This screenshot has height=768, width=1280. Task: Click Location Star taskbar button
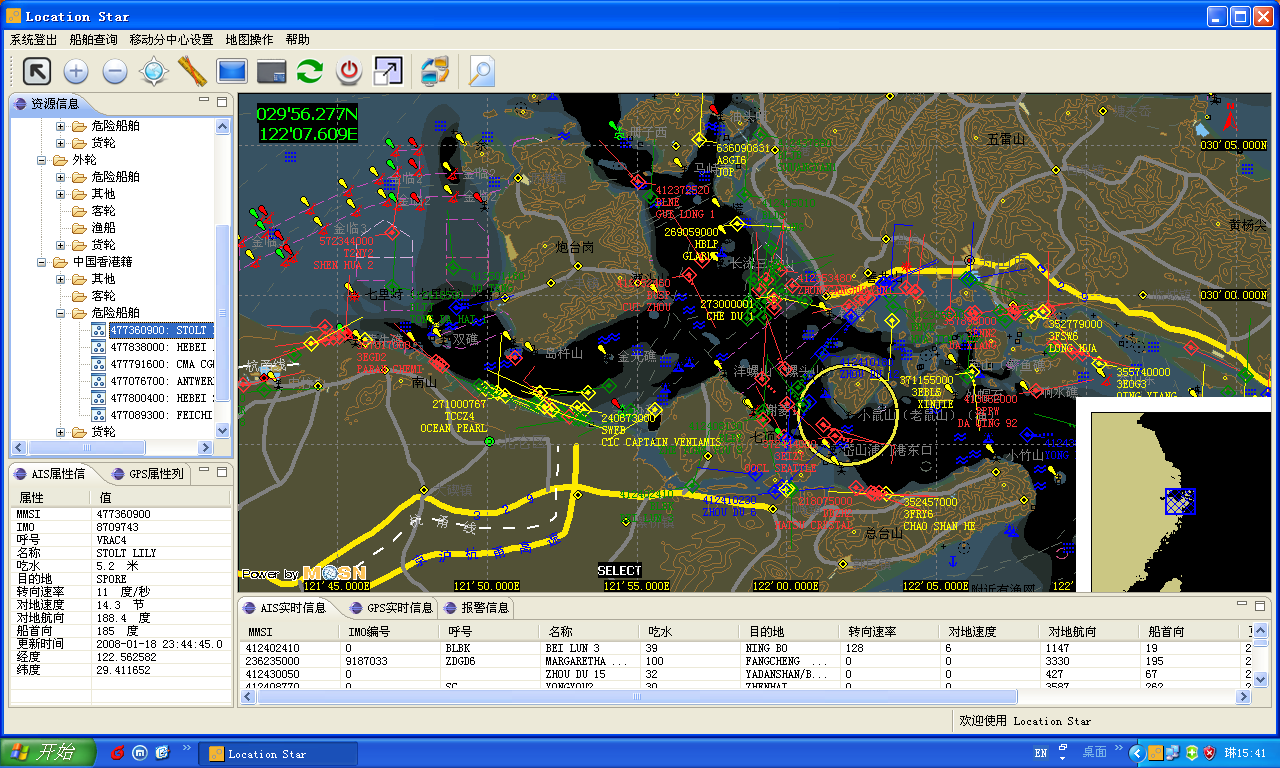tap(279, 753)
